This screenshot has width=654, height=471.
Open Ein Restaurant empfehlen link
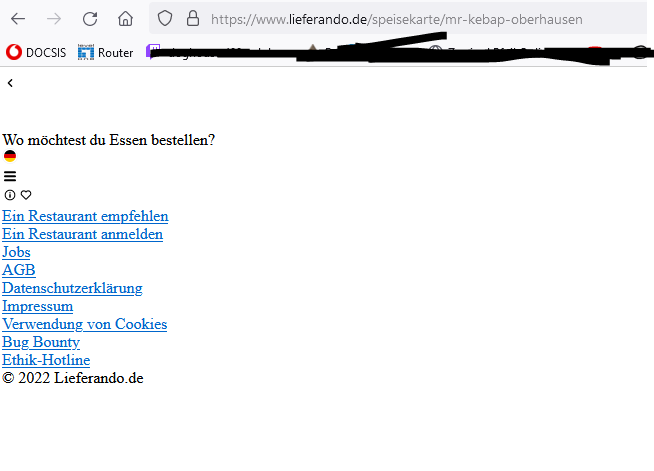tap(85, 216)
